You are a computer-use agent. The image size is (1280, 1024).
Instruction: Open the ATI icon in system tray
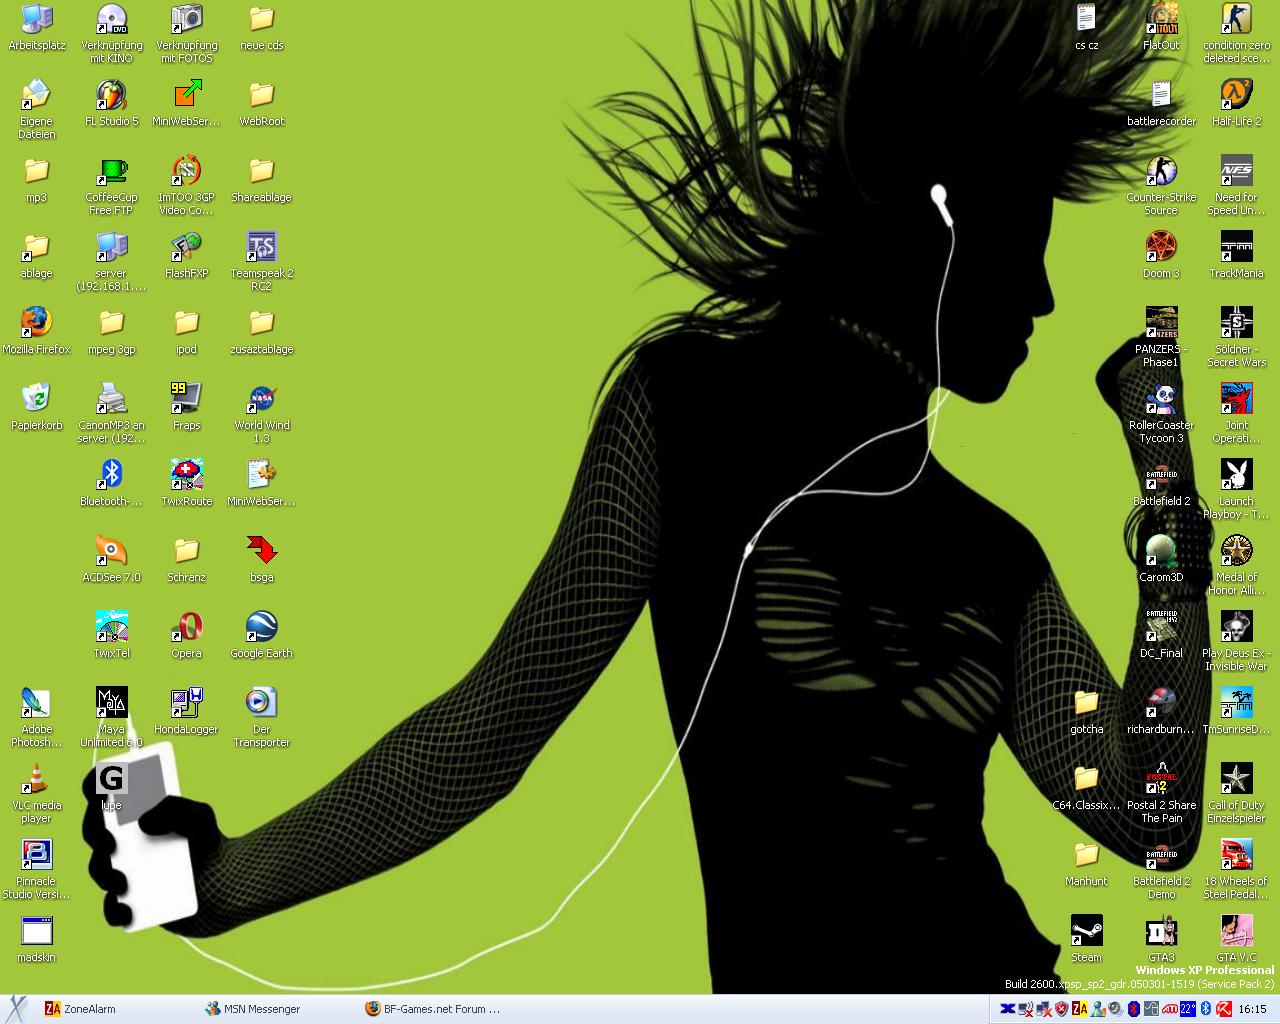[1169, 1009]
